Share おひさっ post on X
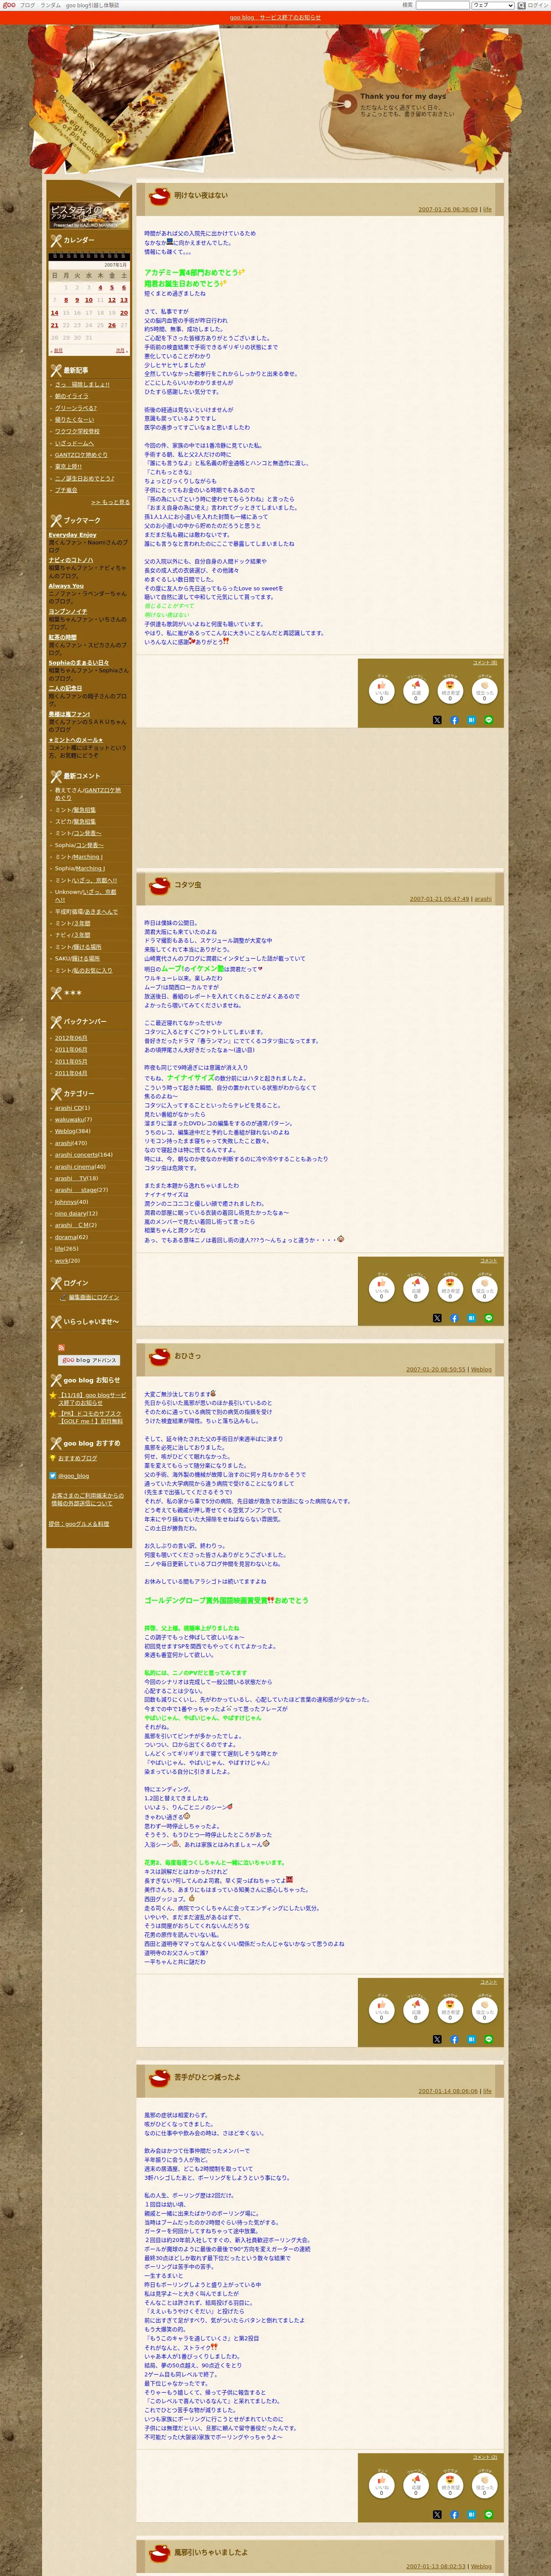551x2576 pixels. coord(437,2039)
